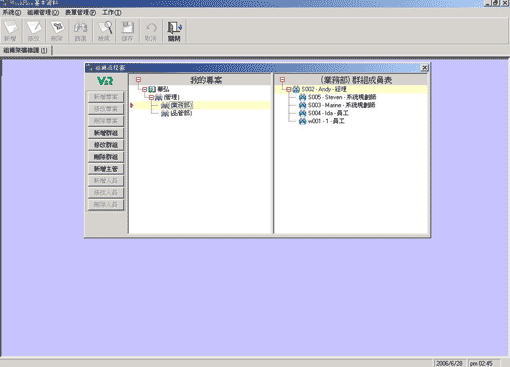The width and height of the screenshot is (510, 367).
Task: Click the person icon beside S003 - Marine
Action: pyautogui.click(x=302, y=105)
